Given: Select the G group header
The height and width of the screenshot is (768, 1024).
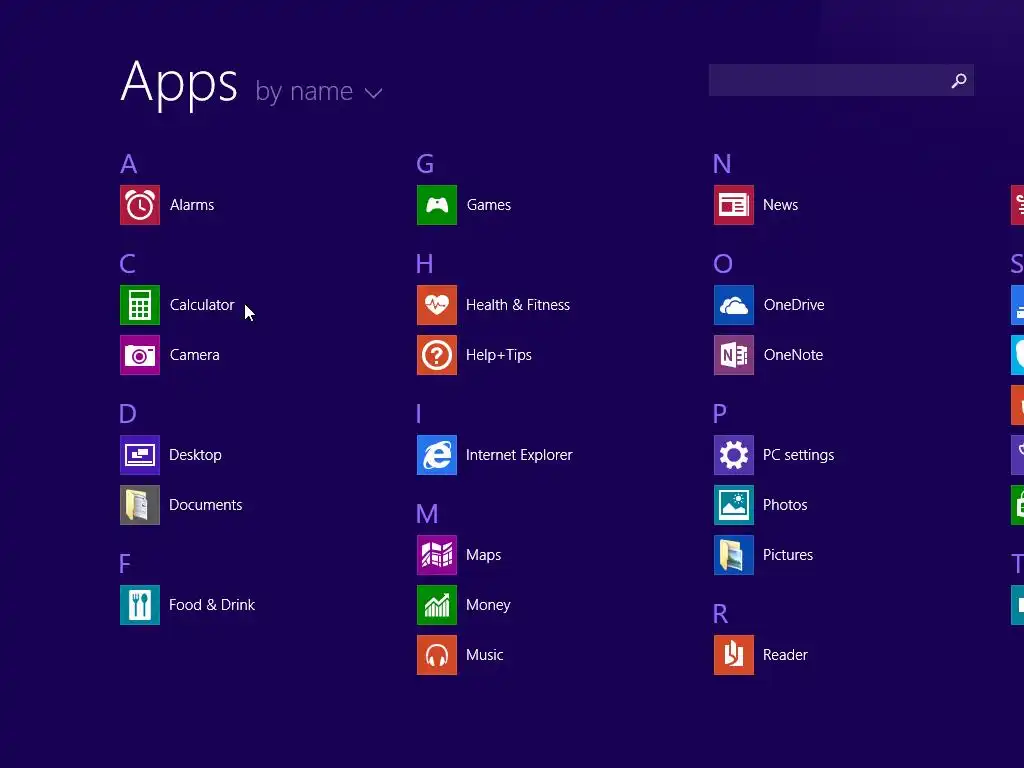Looking at the screenshot, I should (425, 164).
